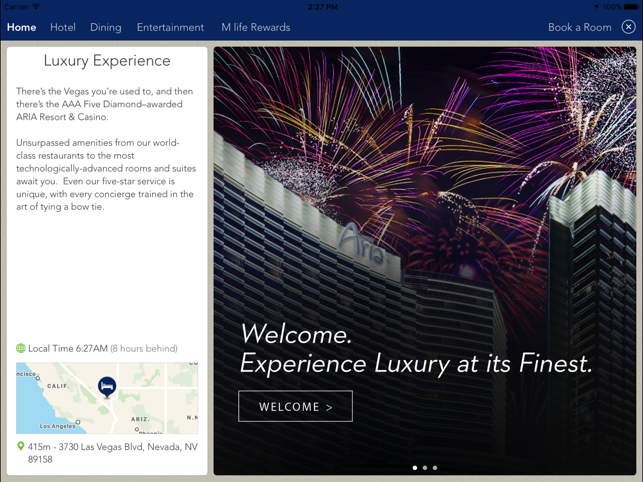Click the battery indicator in status bar
Image resolution: width=643 pixels, height=482 pixels.
(631, 7)
